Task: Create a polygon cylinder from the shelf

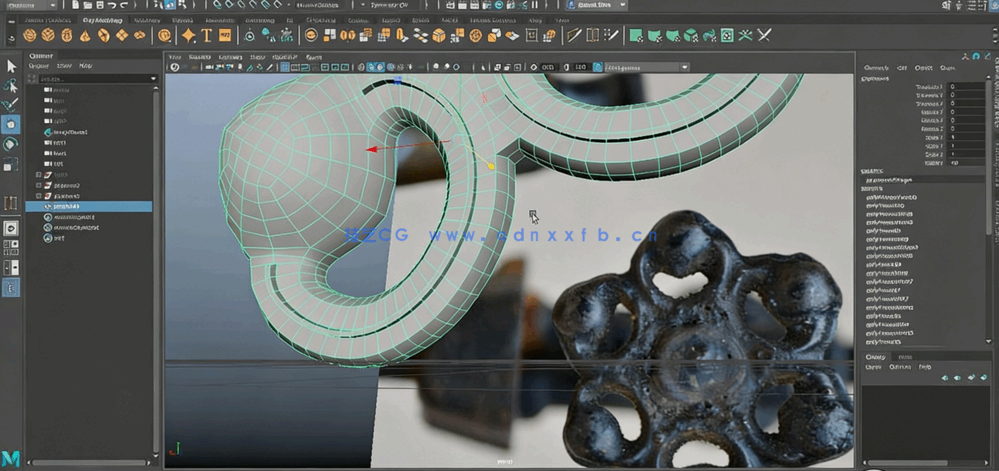Action: (66, 35)
